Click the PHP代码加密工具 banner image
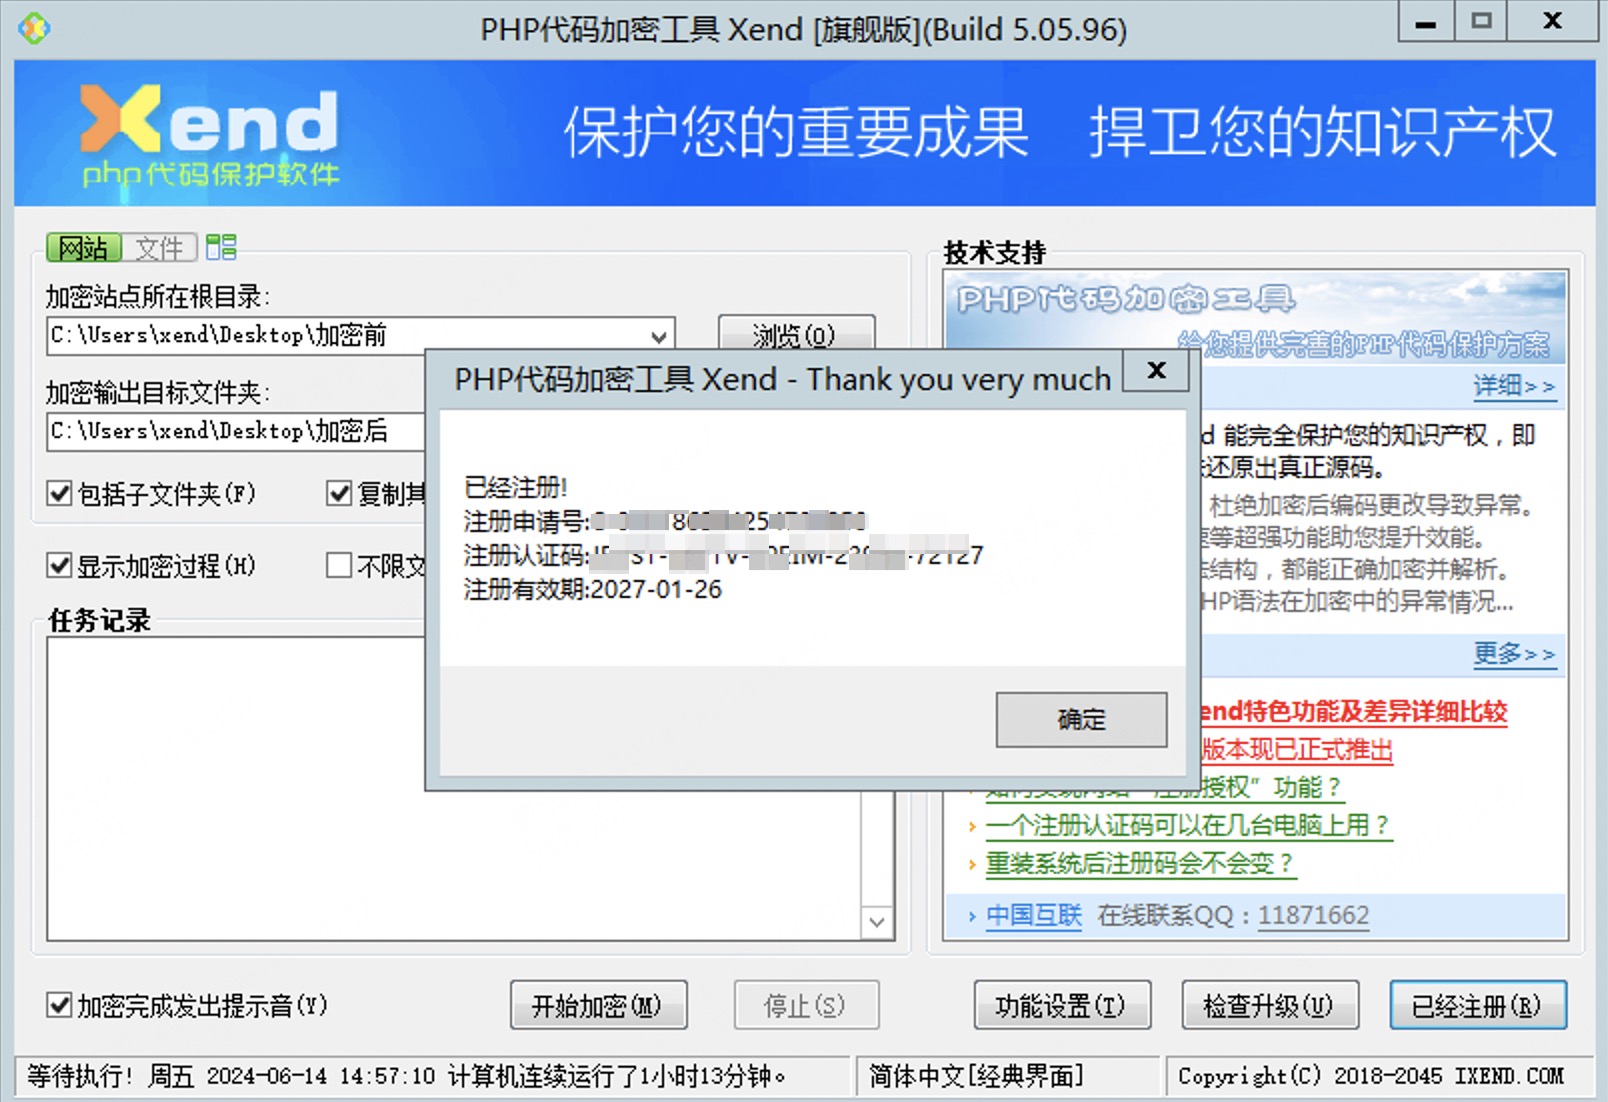 [1256, 317]
